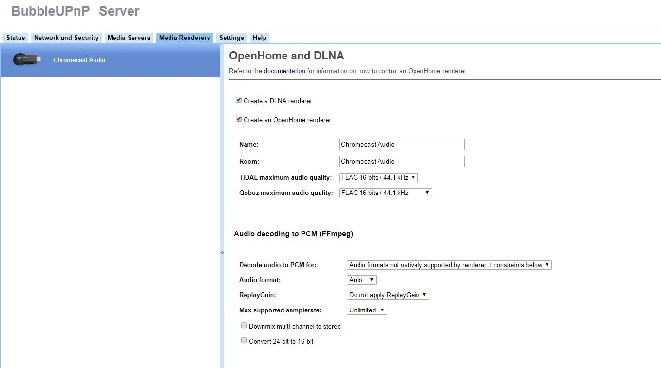The height and width of the screenshot is (368, 661).
Task: Select the Media Renderers tab
Action: tap(185, 38)
